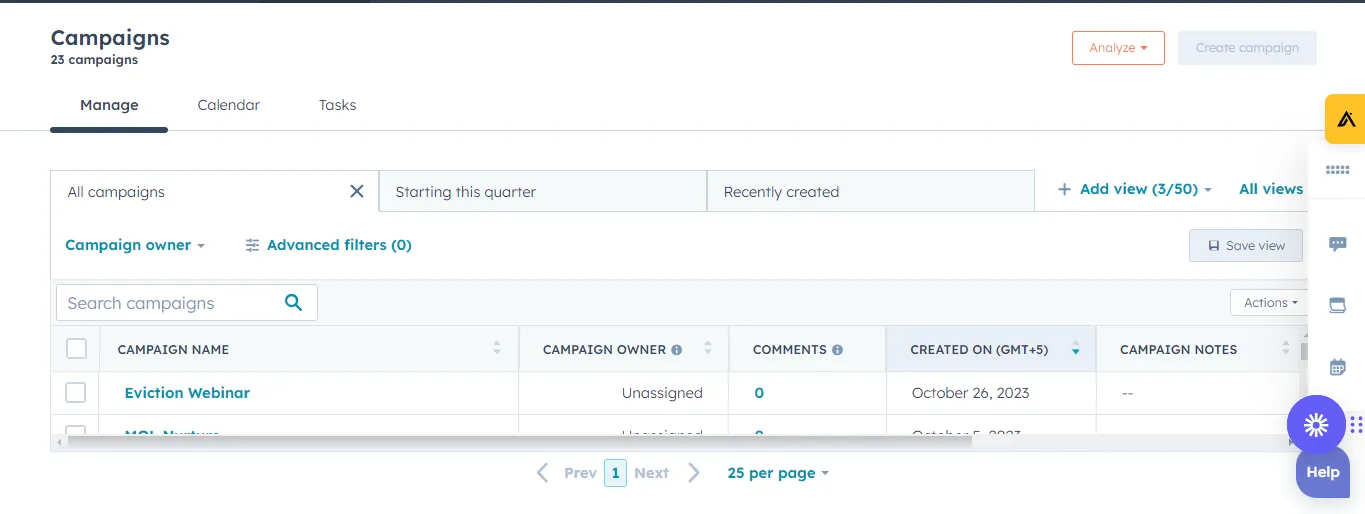Click the search magnifier icon in Search campaigns
This screenshot has height=514, width=1365.
[x=293, y=303]
